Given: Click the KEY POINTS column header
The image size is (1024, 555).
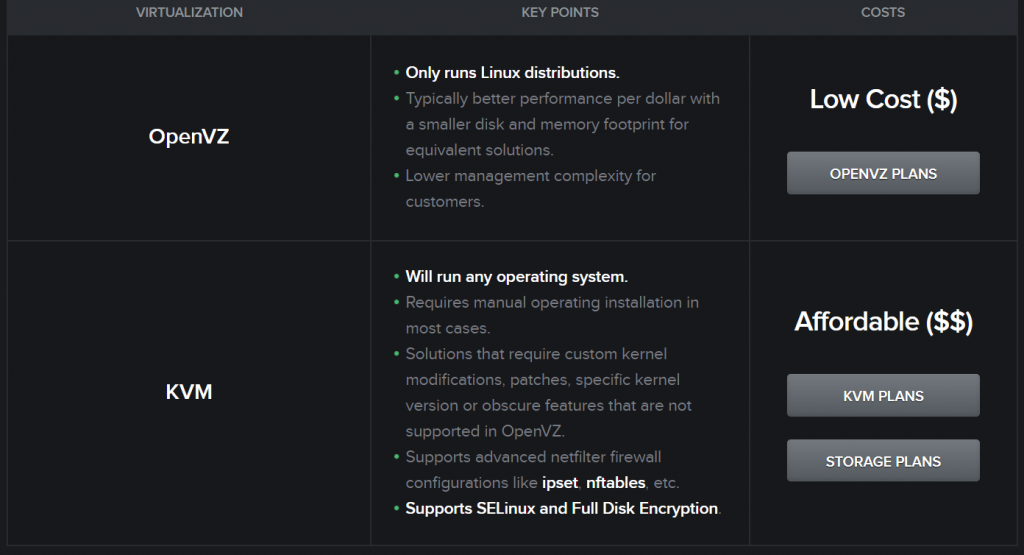Looking at the screenshot, I should point(560,12).
